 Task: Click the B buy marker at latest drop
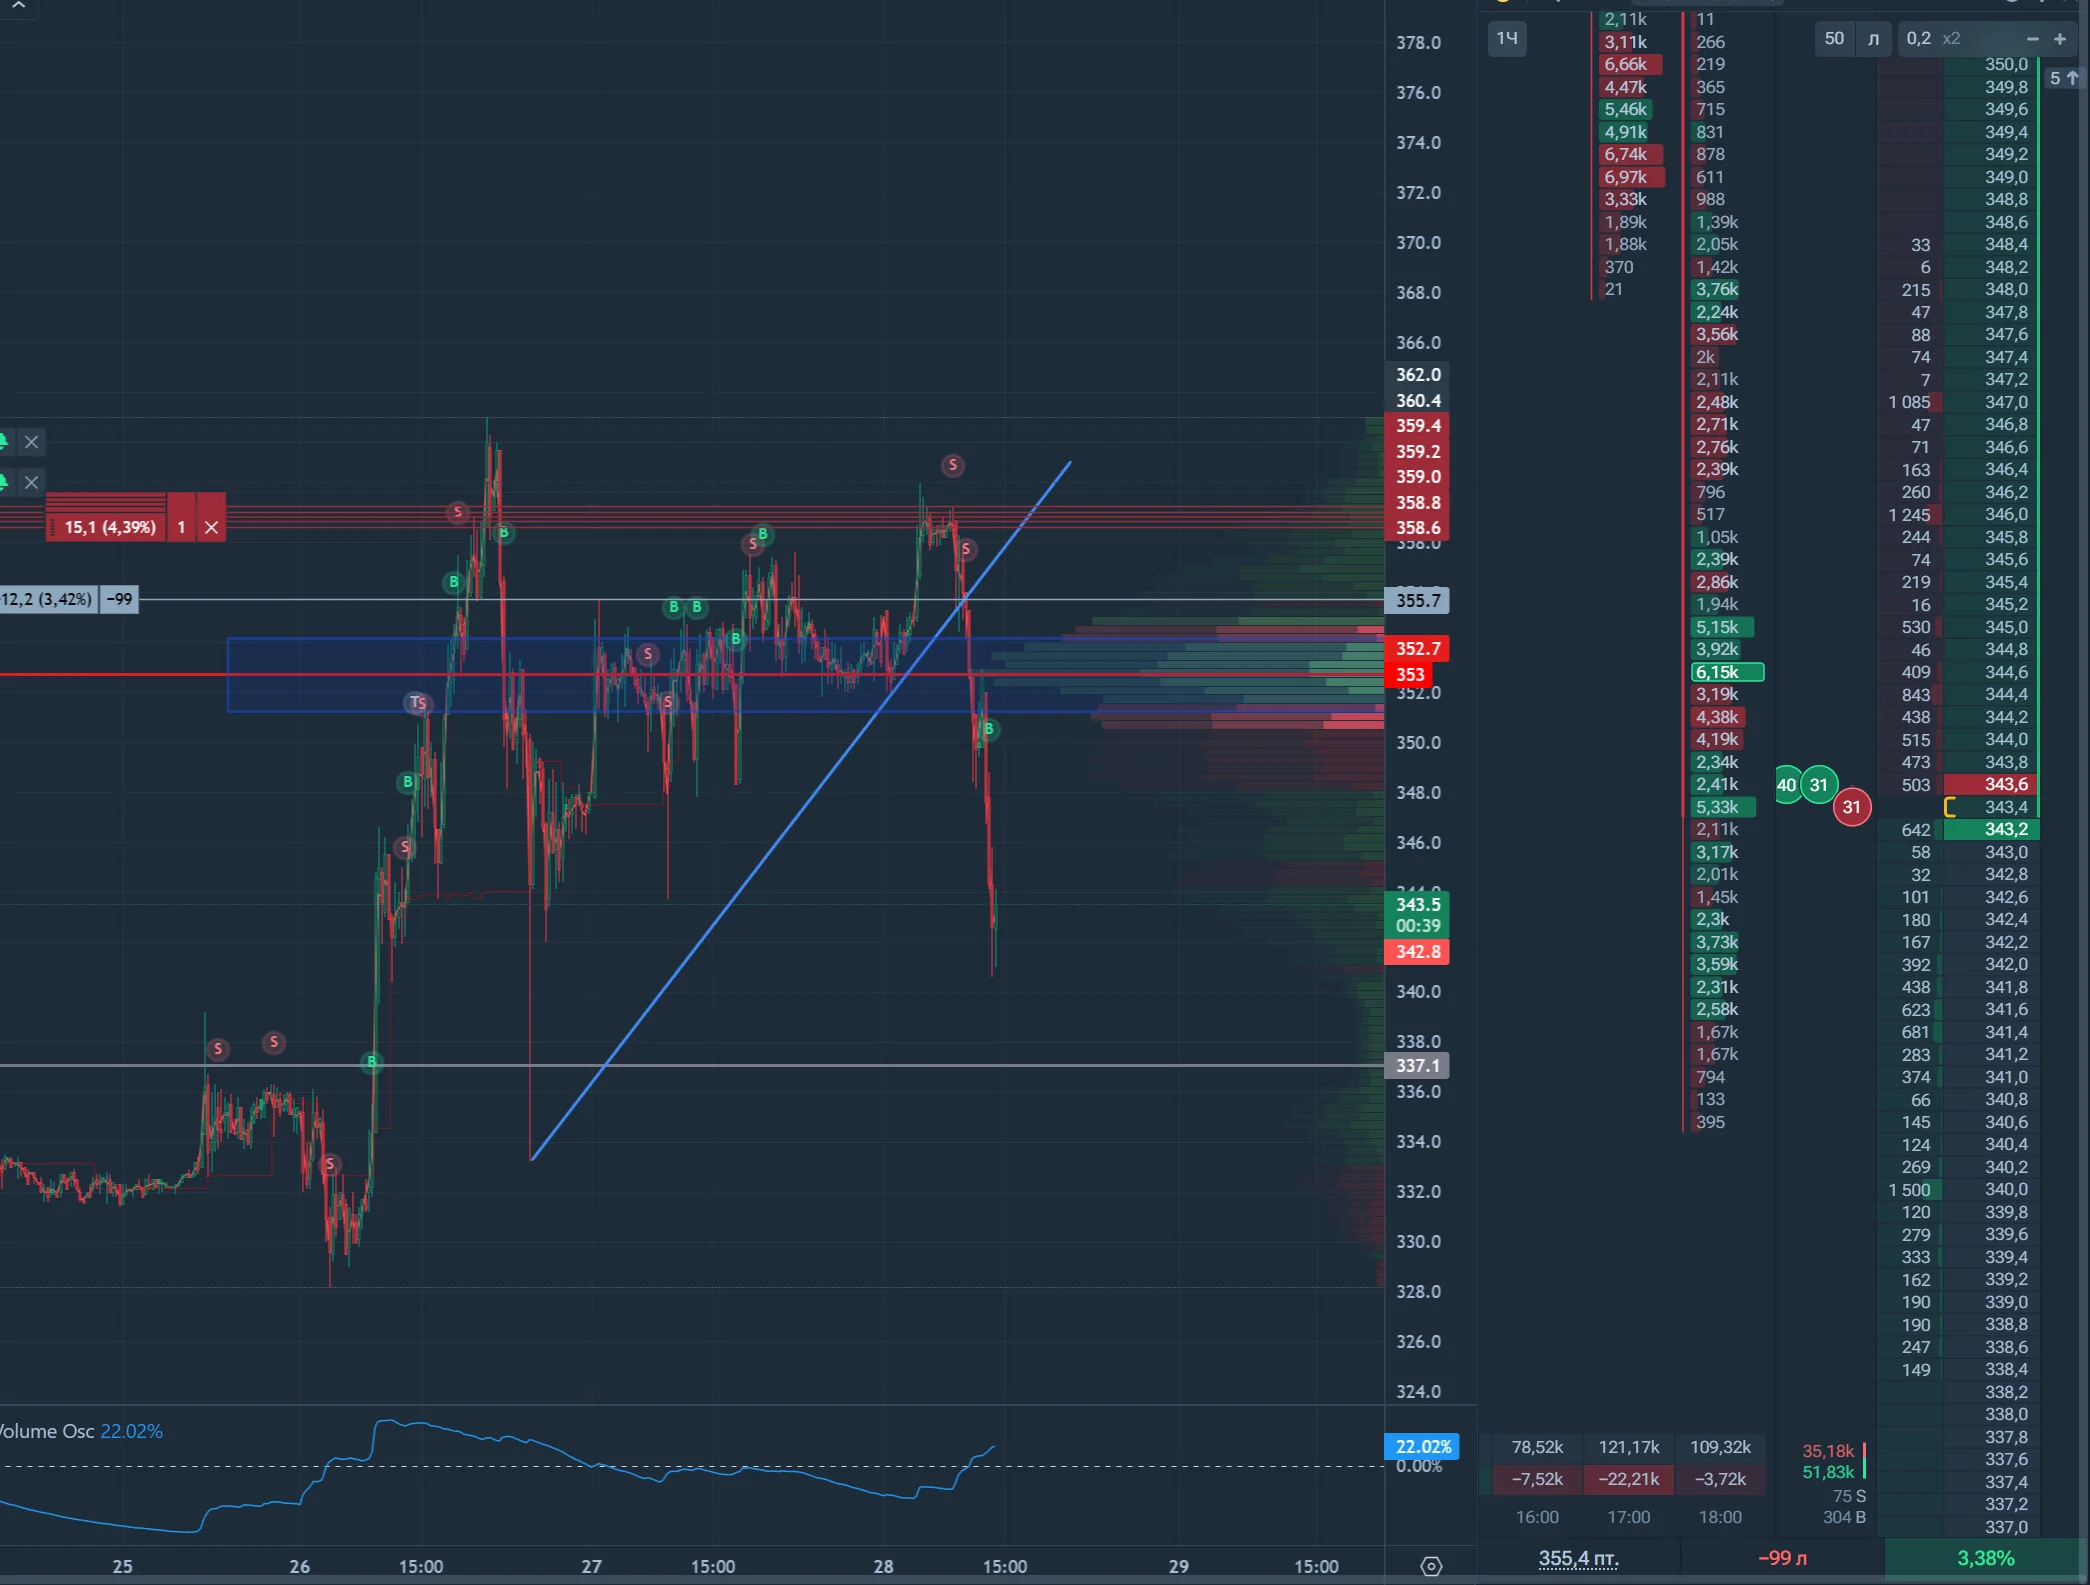coord(988,729)
